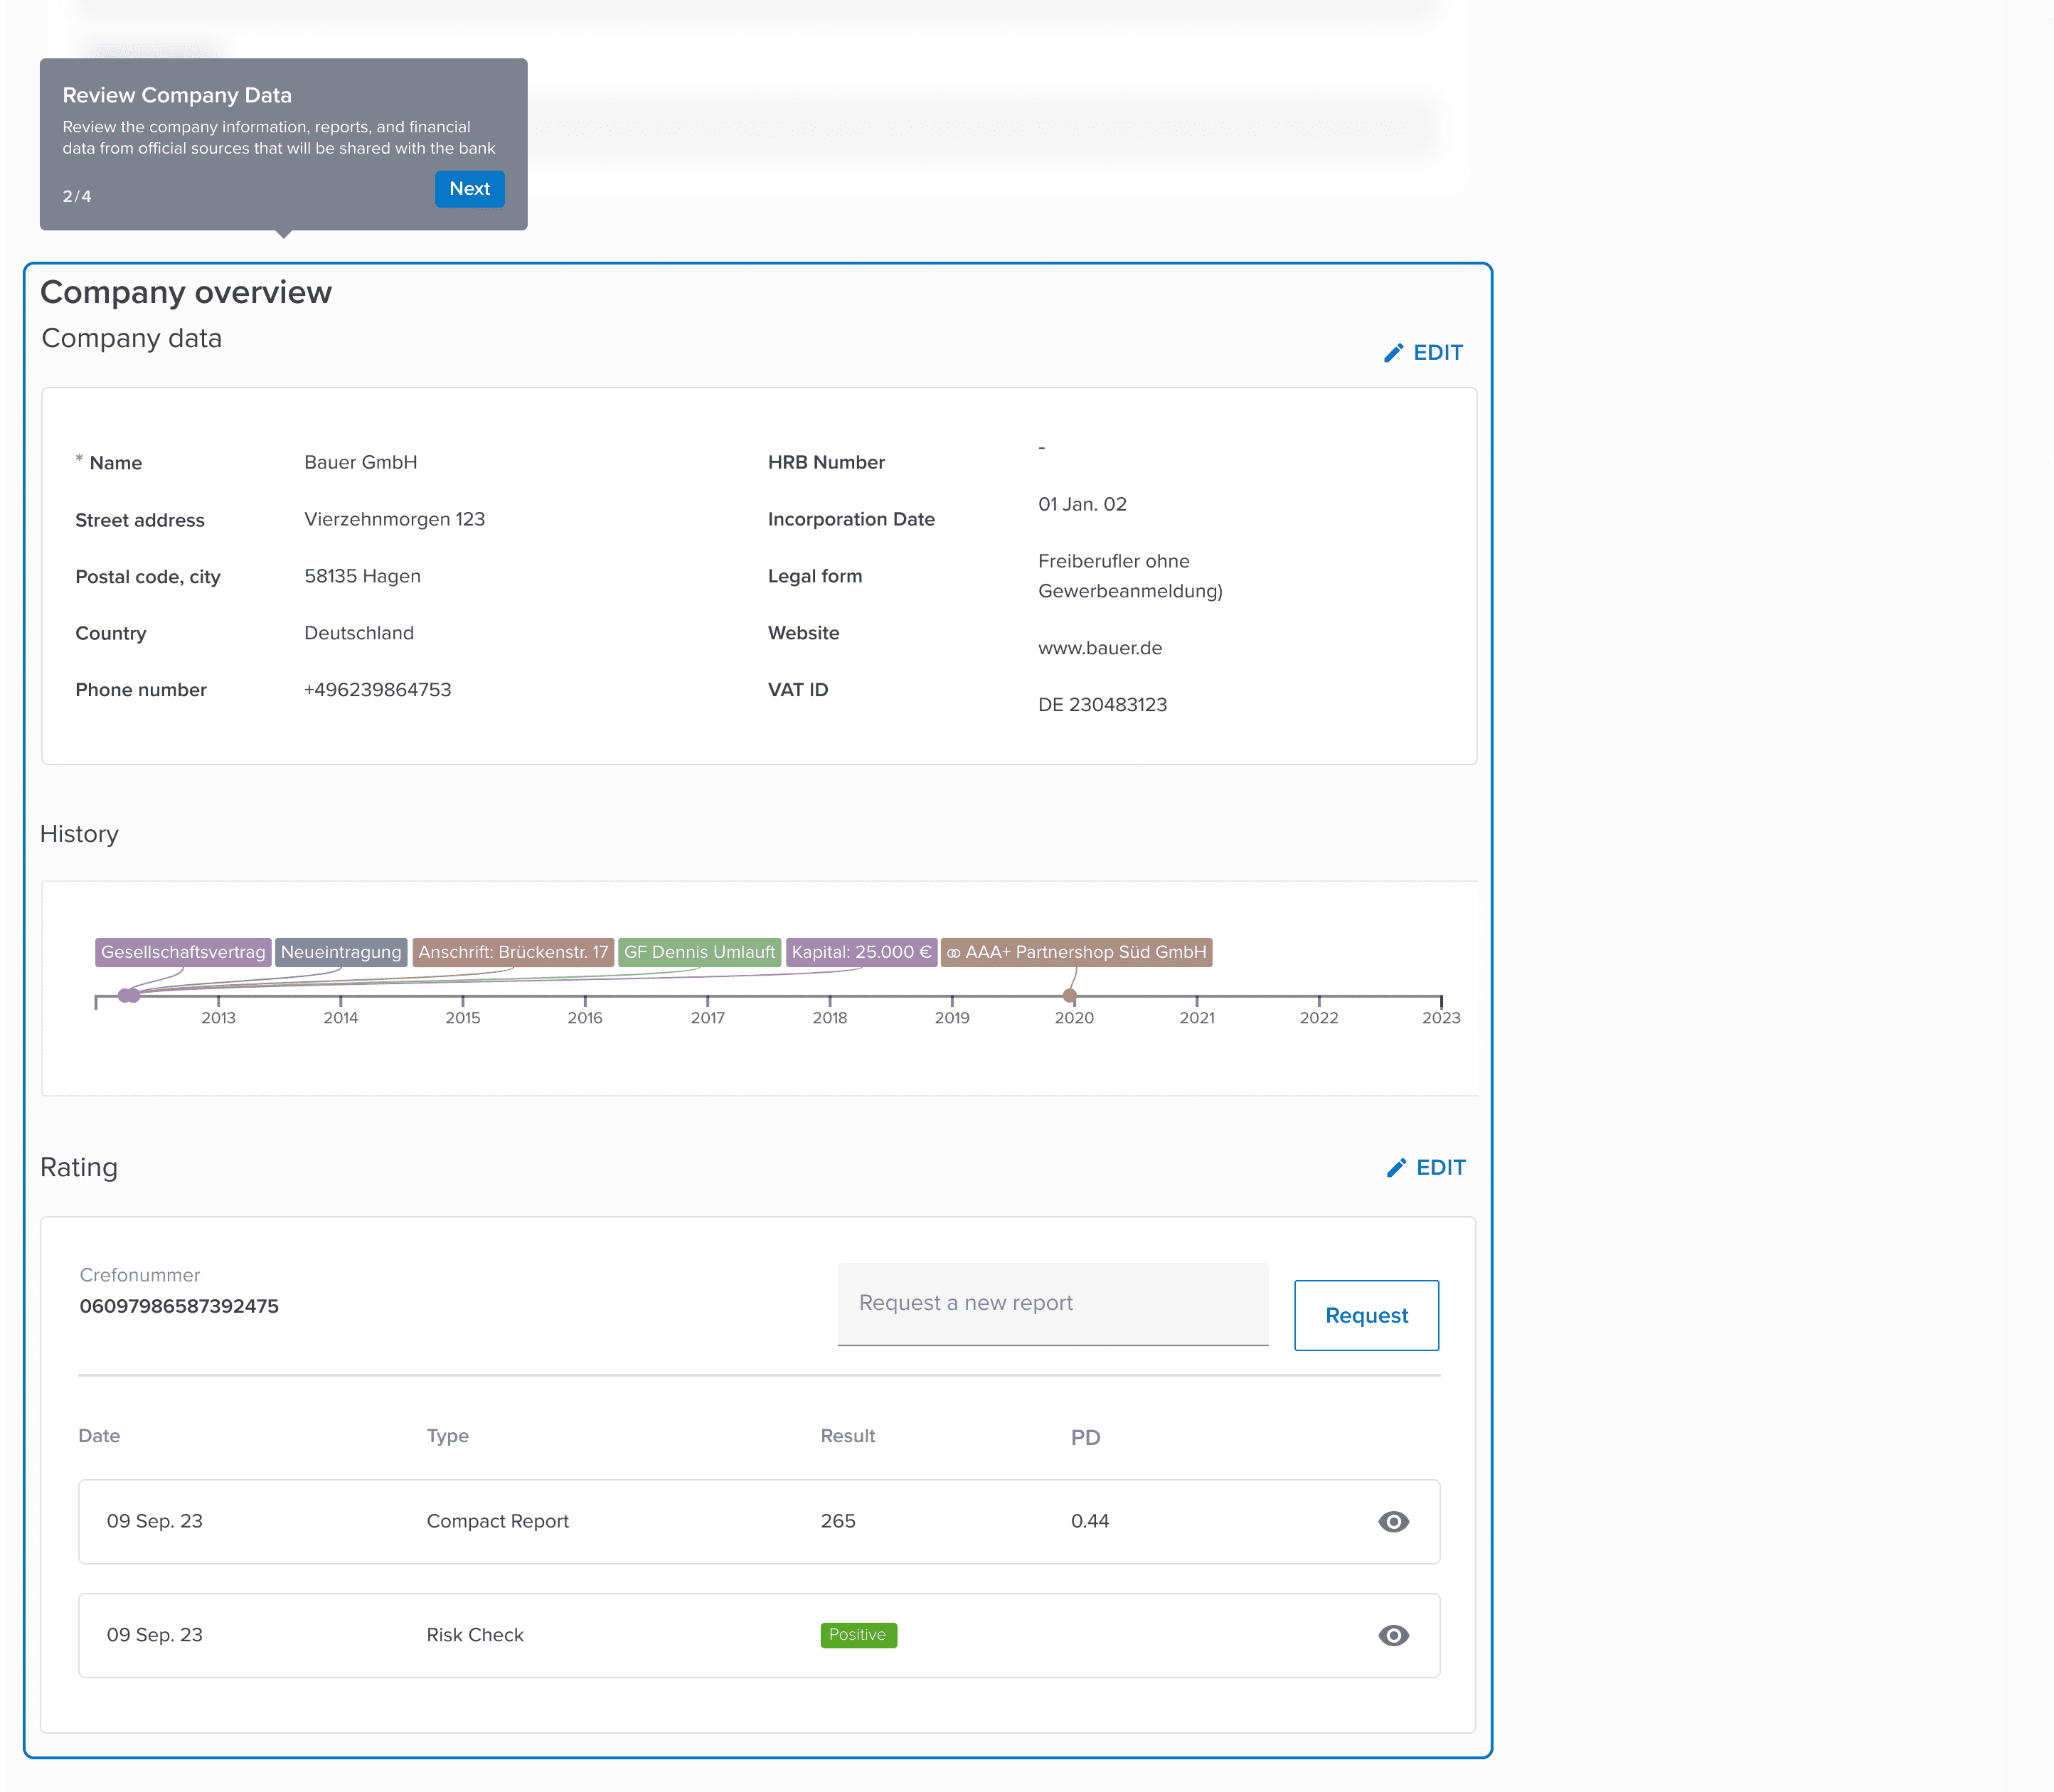2054x1792 pixels.
Task: Select the Gesellschaftsvertrag history tag
Action: click(183, 952)
